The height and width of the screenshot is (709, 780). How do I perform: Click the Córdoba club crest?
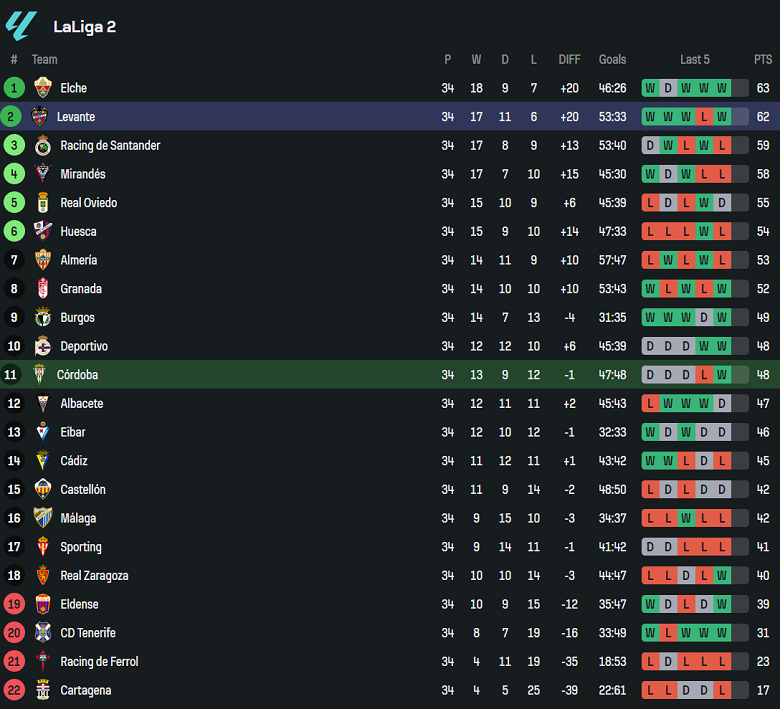(x=40, y=375)
